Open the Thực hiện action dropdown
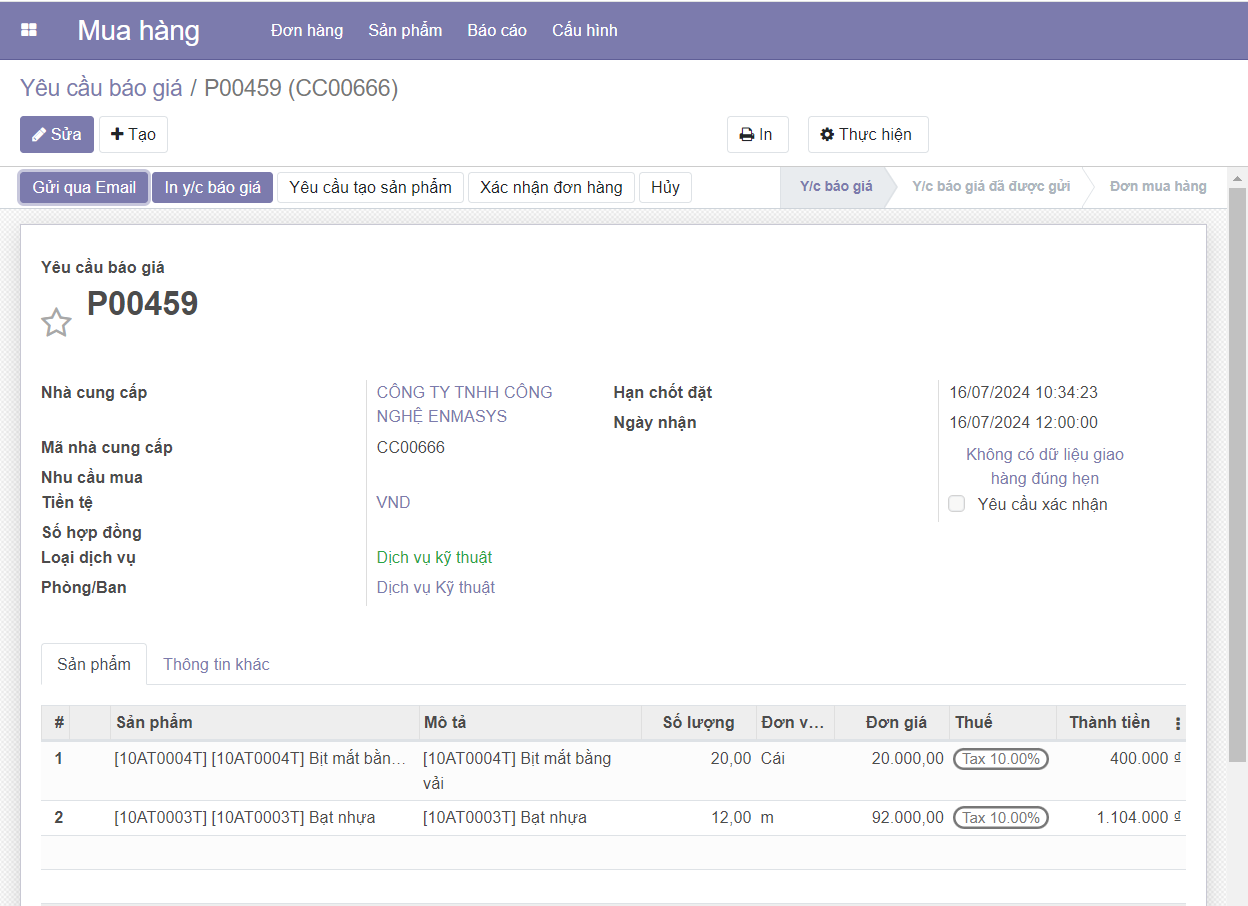Viewport: 1248px width, 906px height. (867, 135)
